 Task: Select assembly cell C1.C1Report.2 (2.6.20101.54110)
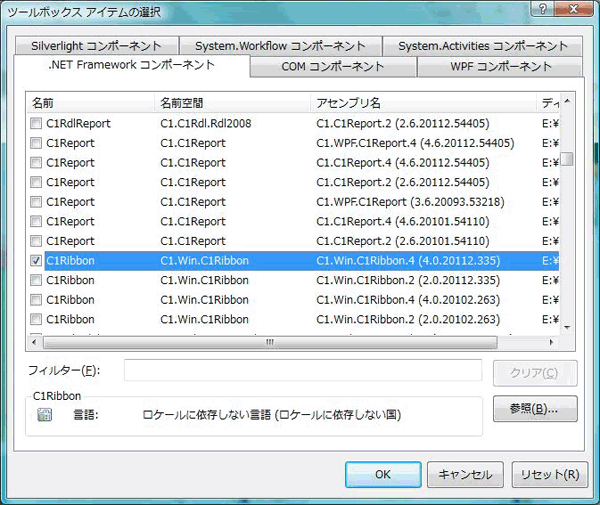pos(403,241)
